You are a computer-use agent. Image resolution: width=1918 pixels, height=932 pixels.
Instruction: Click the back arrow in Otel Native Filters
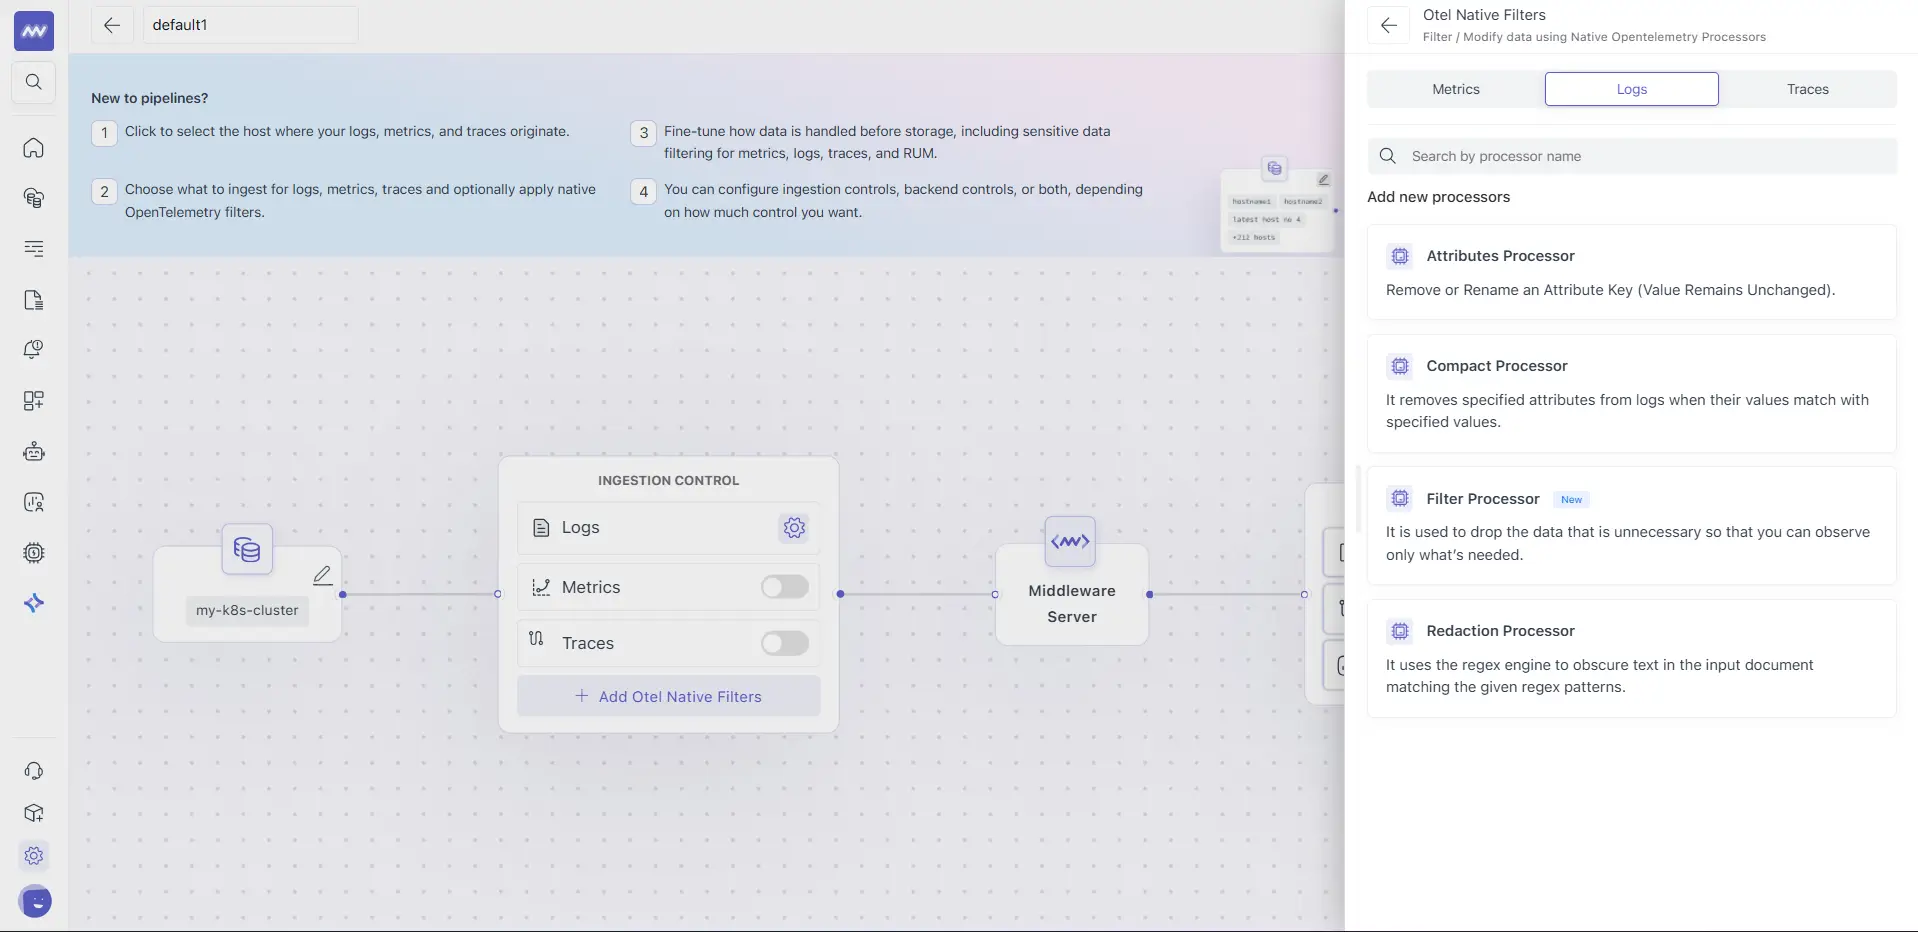pyautogui.click(x=1389, y=25)
